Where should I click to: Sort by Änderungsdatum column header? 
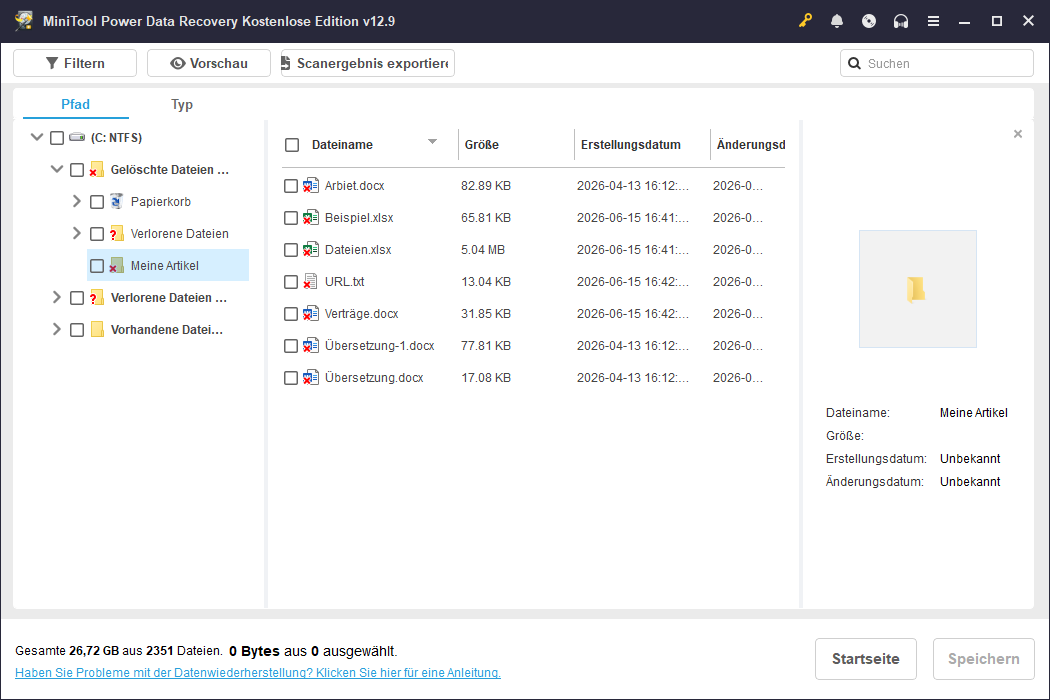[750, 145]
